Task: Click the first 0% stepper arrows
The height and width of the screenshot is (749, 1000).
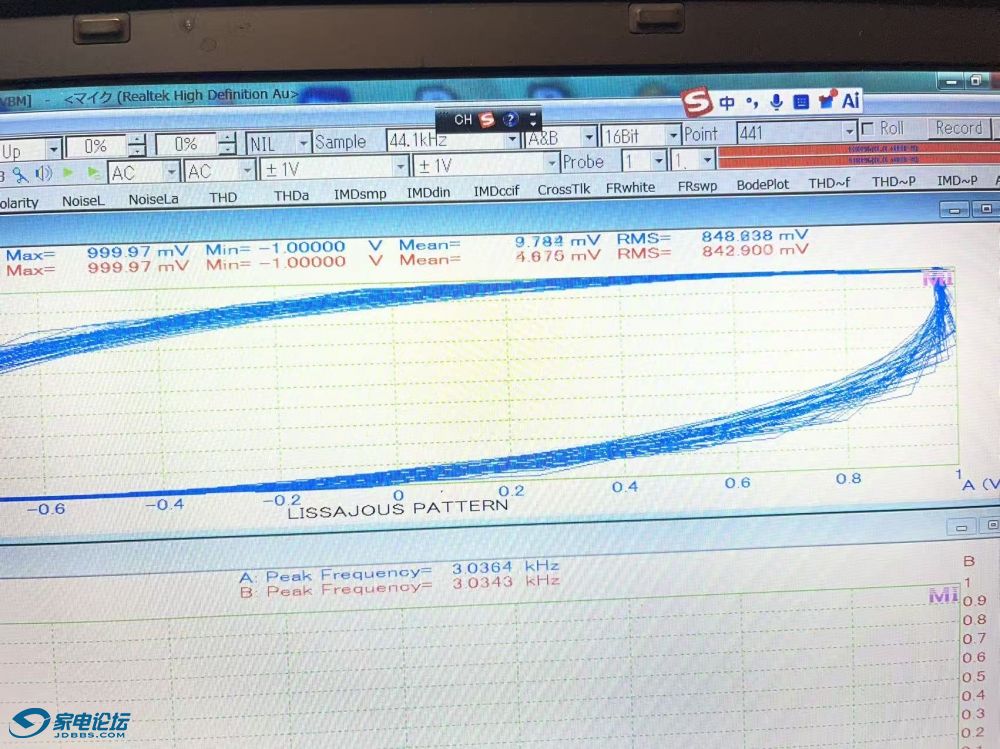Action: pos(136,145)
